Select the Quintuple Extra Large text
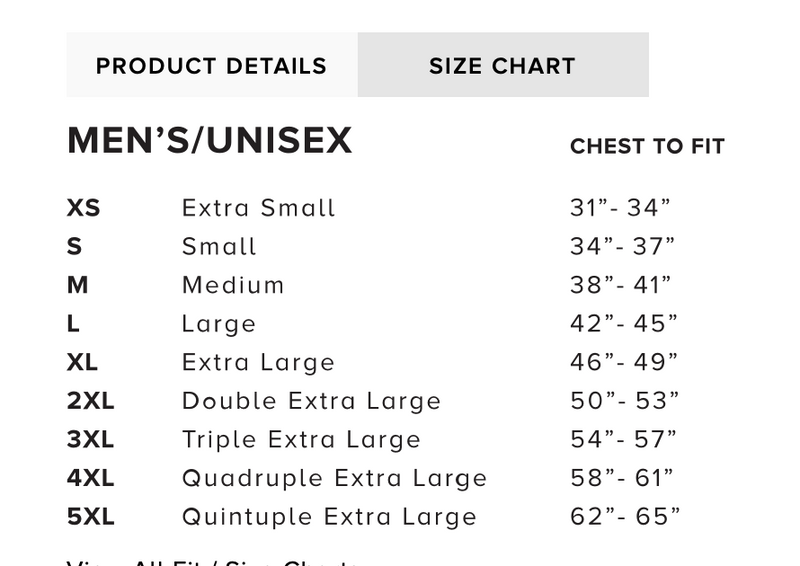The image size is (800, 566). 329,517
